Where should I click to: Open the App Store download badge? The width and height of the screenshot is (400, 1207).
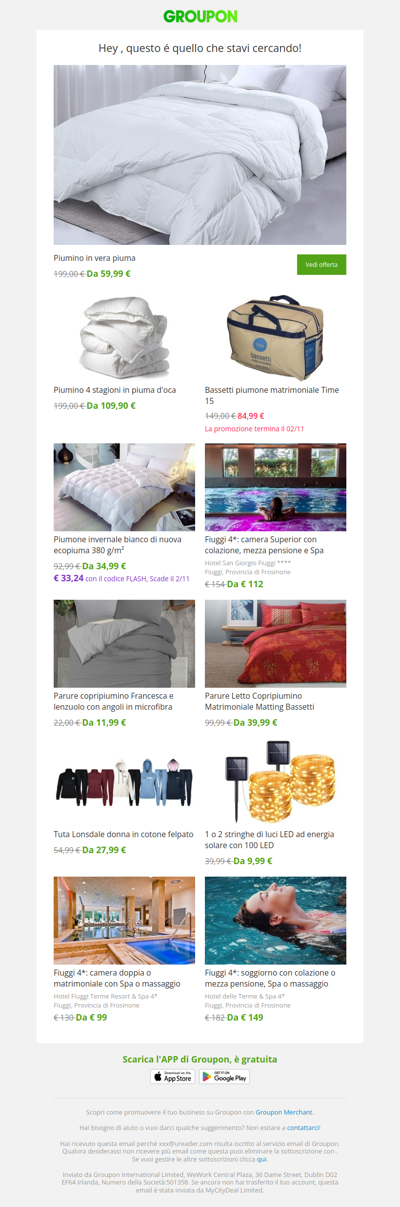(x=172, y=1076)
